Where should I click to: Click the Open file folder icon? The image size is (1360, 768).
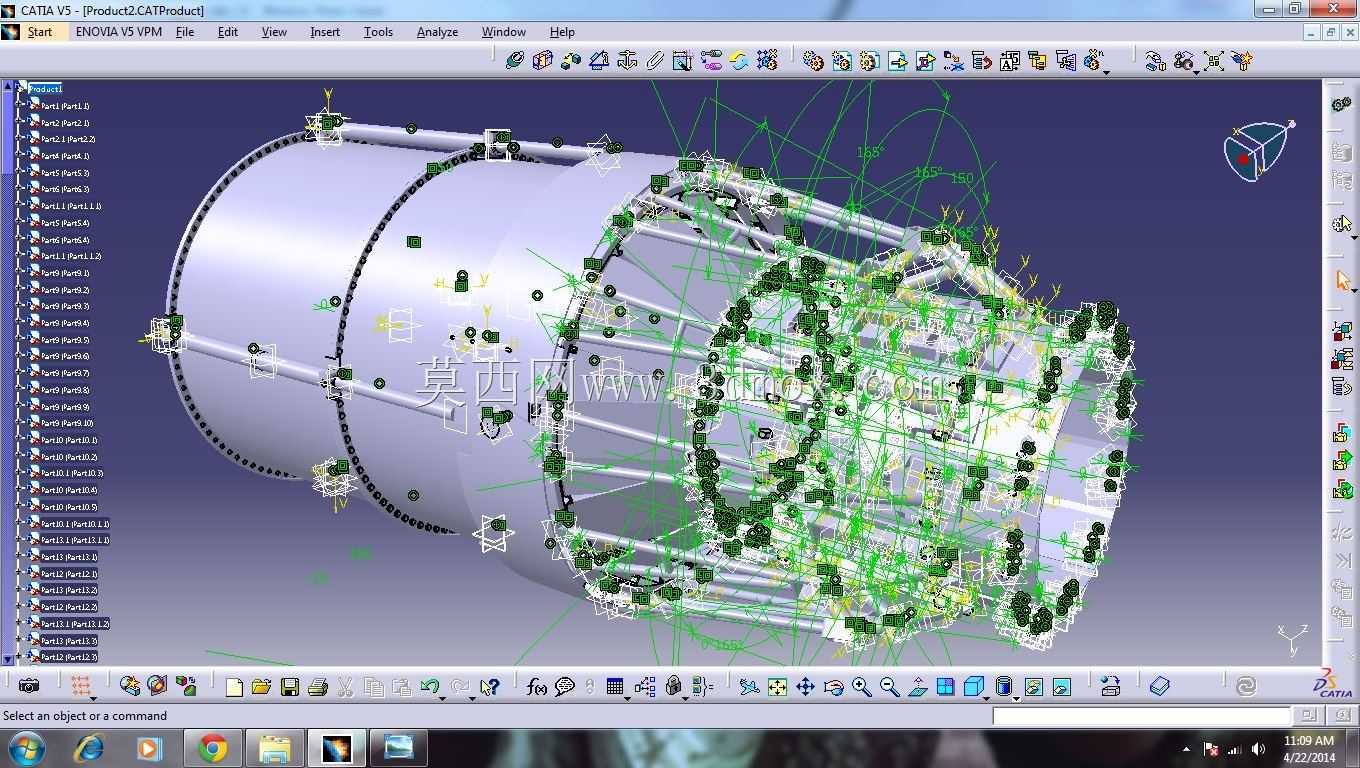[x=261, y=687]
